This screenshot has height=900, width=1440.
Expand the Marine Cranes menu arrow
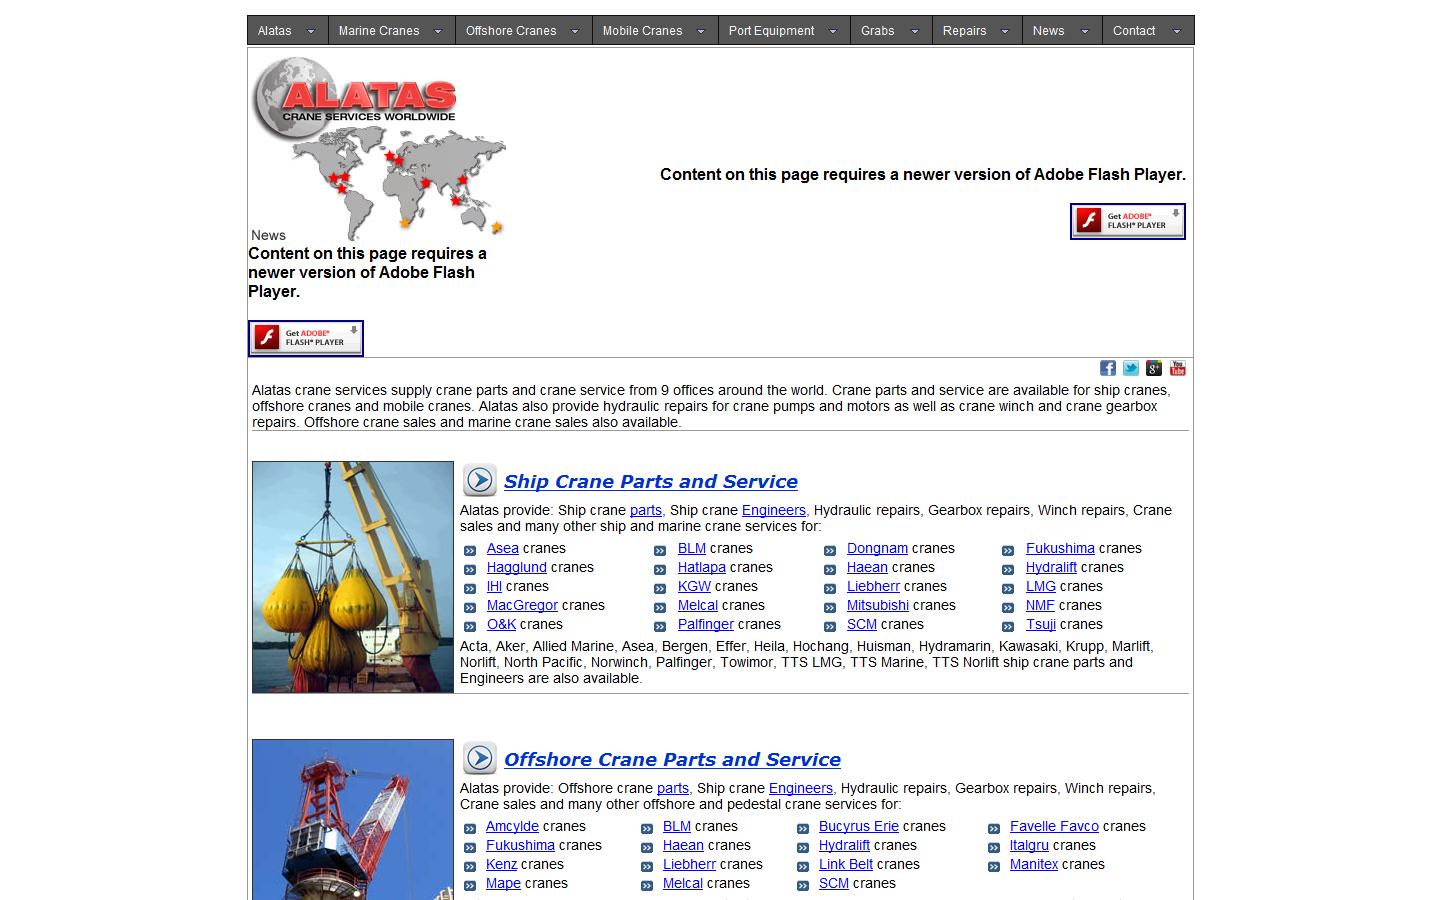point(438,31)
